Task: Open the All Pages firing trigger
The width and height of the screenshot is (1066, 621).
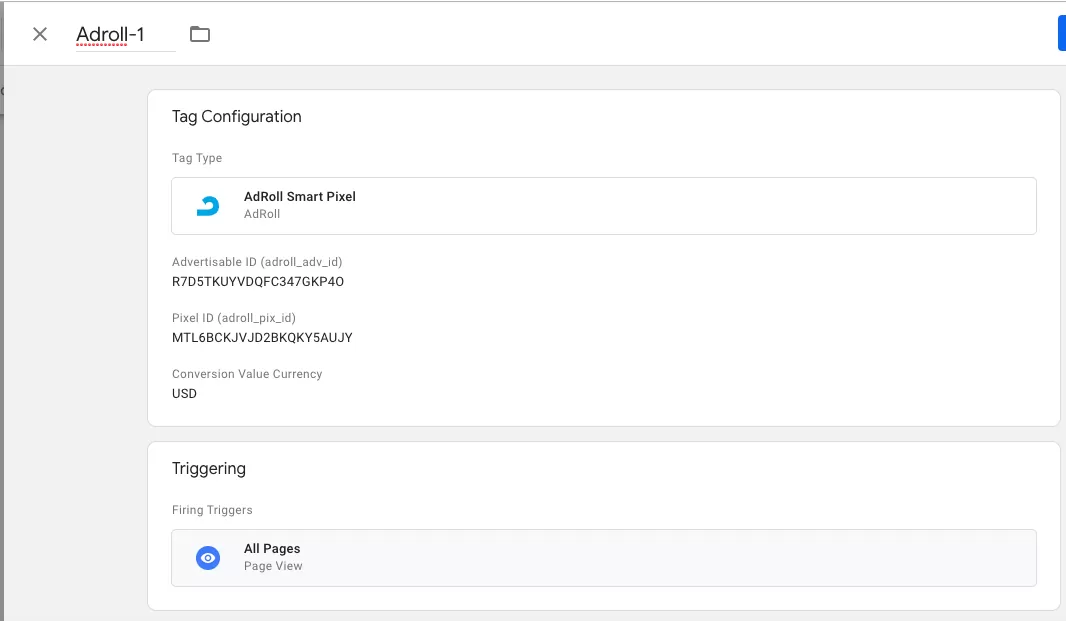Action: [x=604, y=558]
